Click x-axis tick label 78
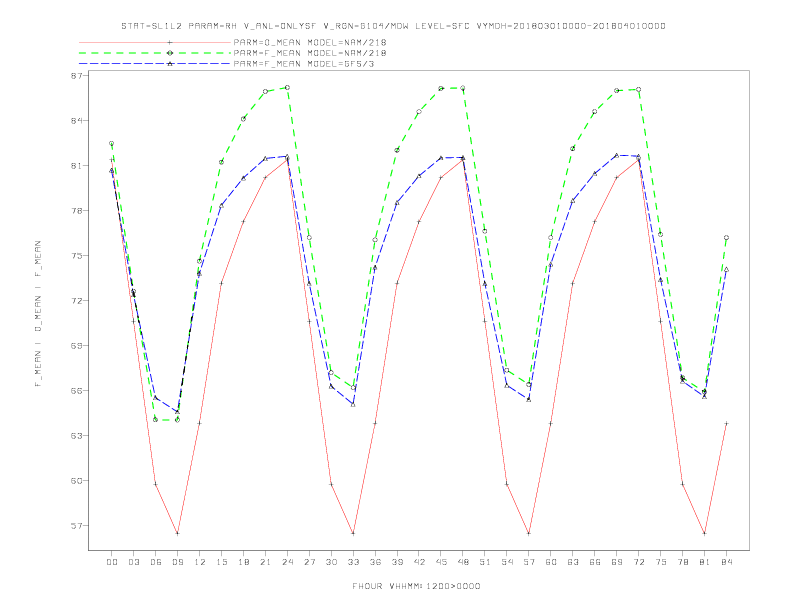The height and width of the screenshot is (612, 792). [682, 562]
